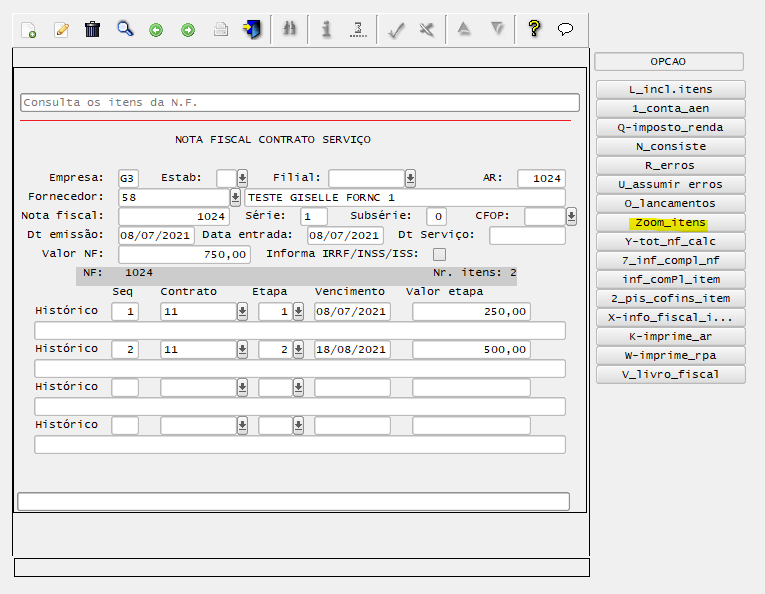765x594 pixels.
Task: Select the Zoom_itens option
Action: [x=670, y=223]
